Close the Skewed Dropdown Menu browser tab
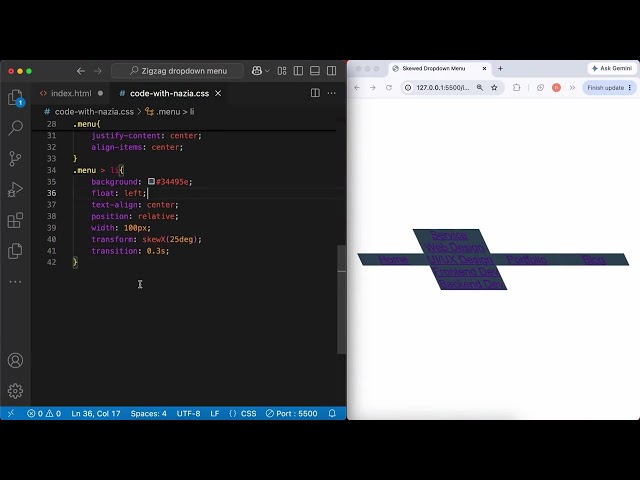This screenshot has width=640, height=480. [x=484, y=69]
